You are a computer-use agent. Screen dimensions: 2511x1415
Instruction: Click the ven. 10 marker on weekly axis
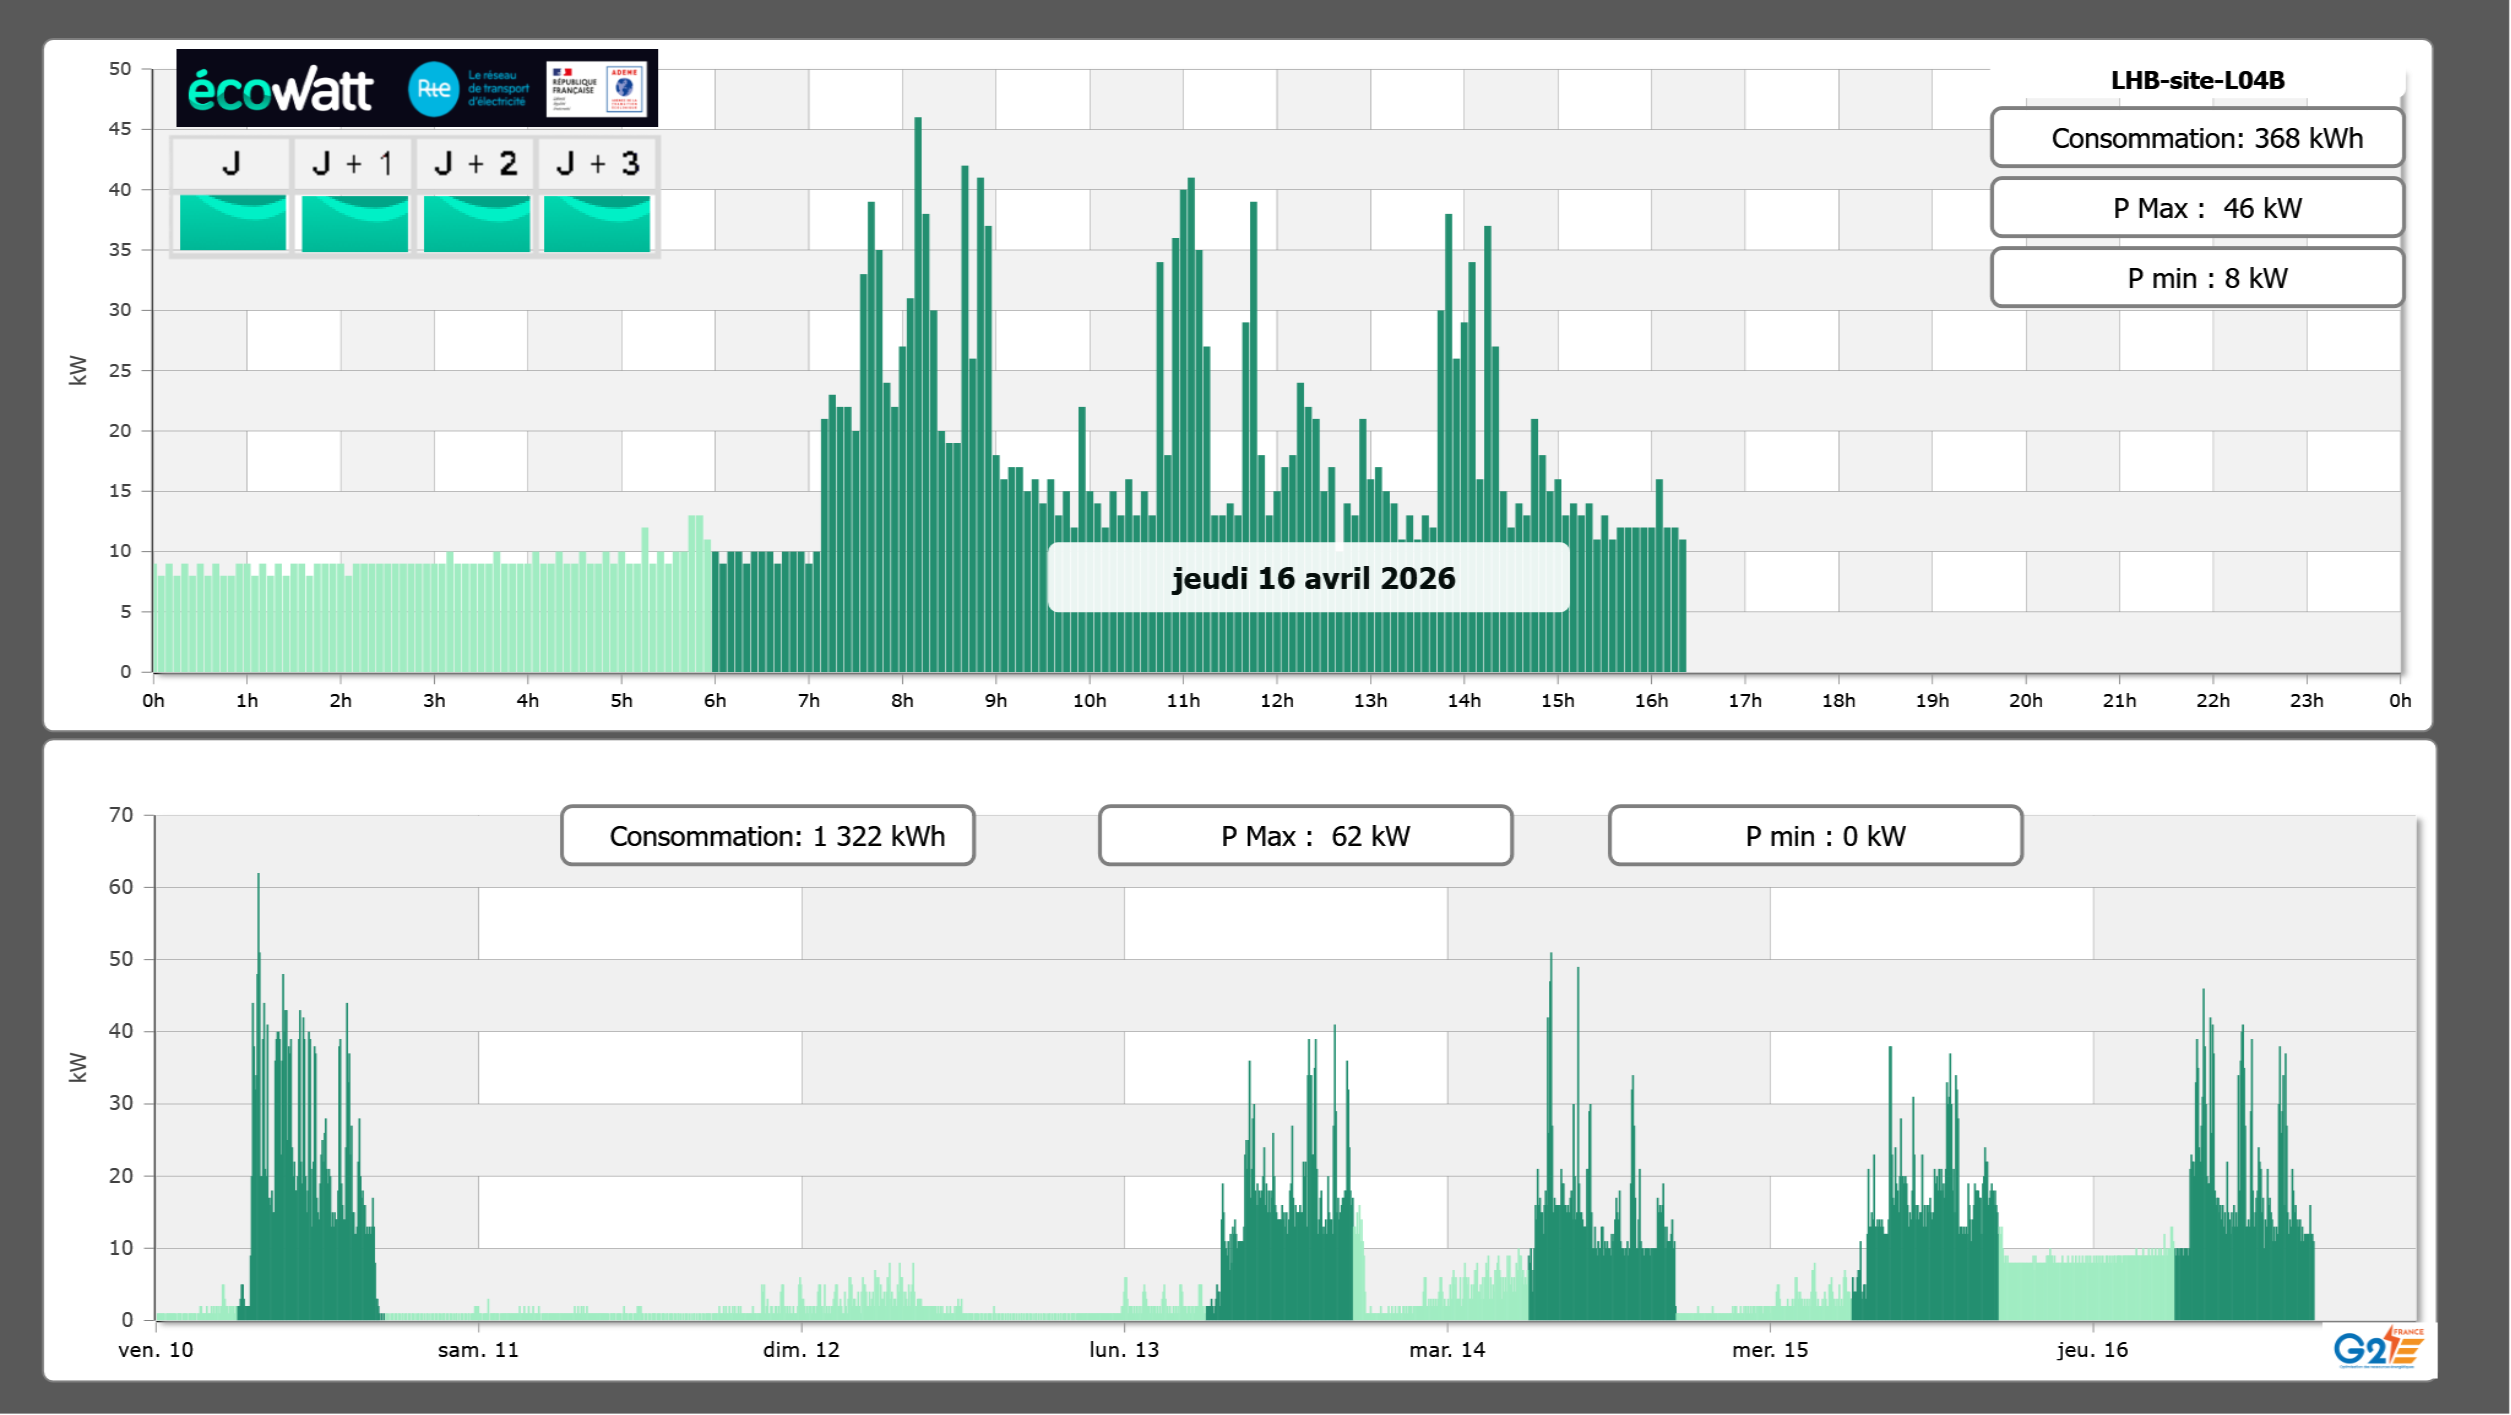[156, 1350]
